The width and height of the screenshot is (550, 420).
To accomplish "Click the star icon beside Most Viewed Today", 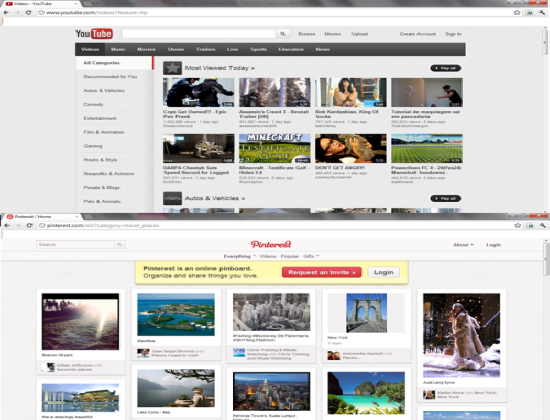I will (x=172, y=68).
